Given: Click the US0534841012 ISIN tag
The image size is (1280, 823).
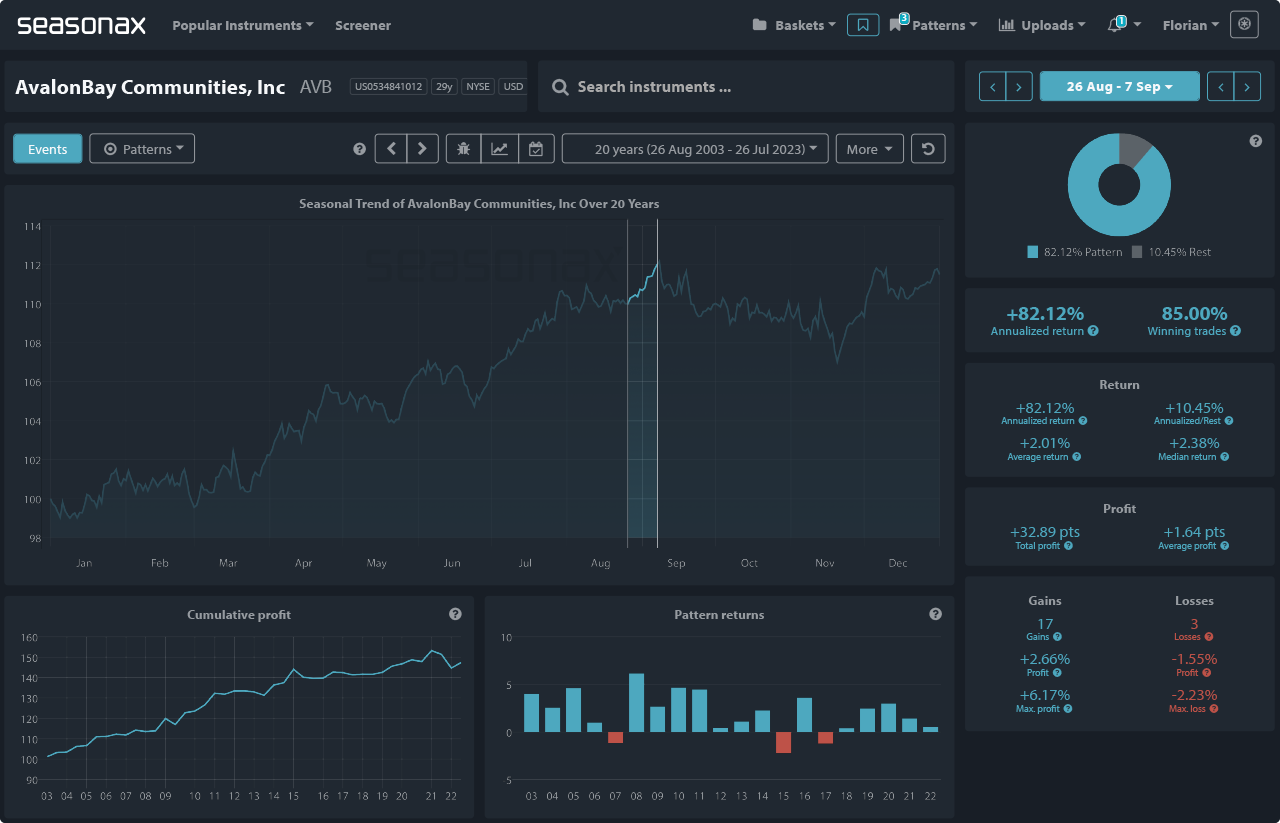Looking at the screenshot, I should coord(388,87).
